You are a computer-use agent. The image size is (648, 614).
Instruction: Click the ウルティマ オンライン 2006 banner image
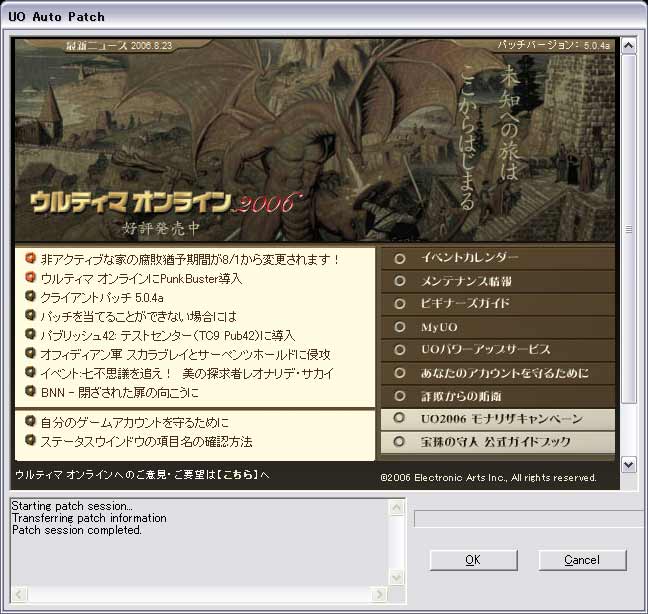tap(315, 140)
